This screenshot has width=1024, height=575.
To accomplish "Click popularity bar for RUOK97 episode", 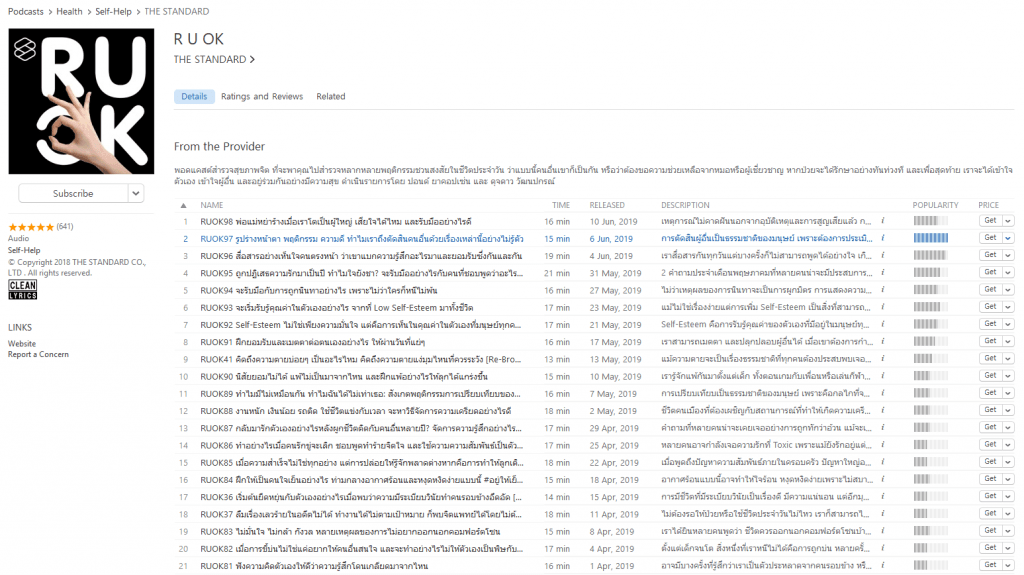I will [931, 238].
